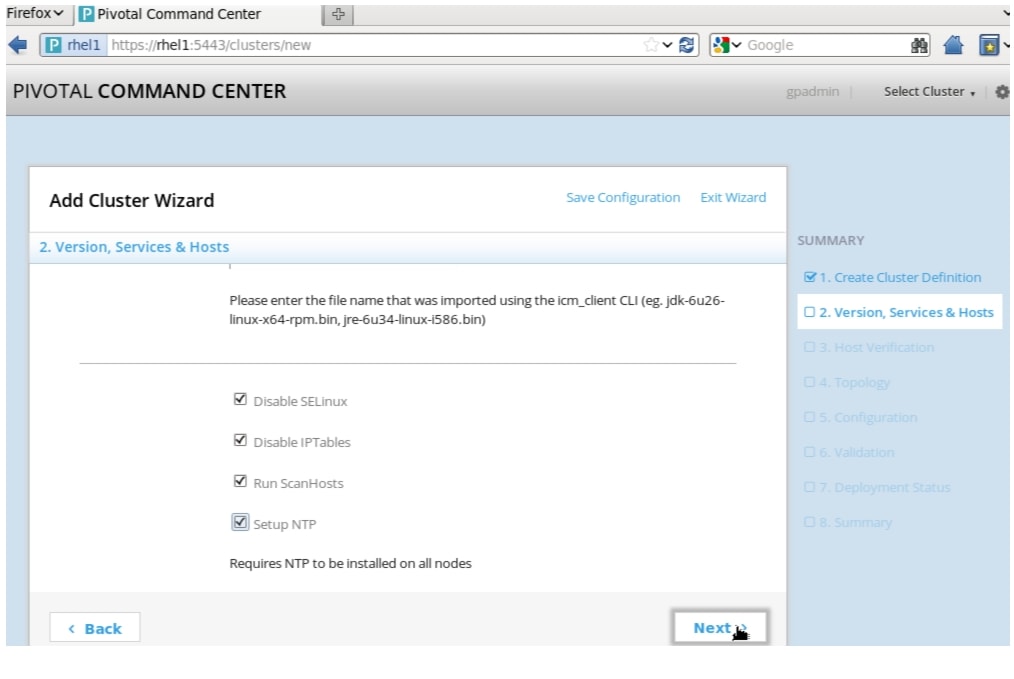The width and height of the screenshot is (1014, 679).
Task: Select step 3. Host Verification
Action: point(868,347)
